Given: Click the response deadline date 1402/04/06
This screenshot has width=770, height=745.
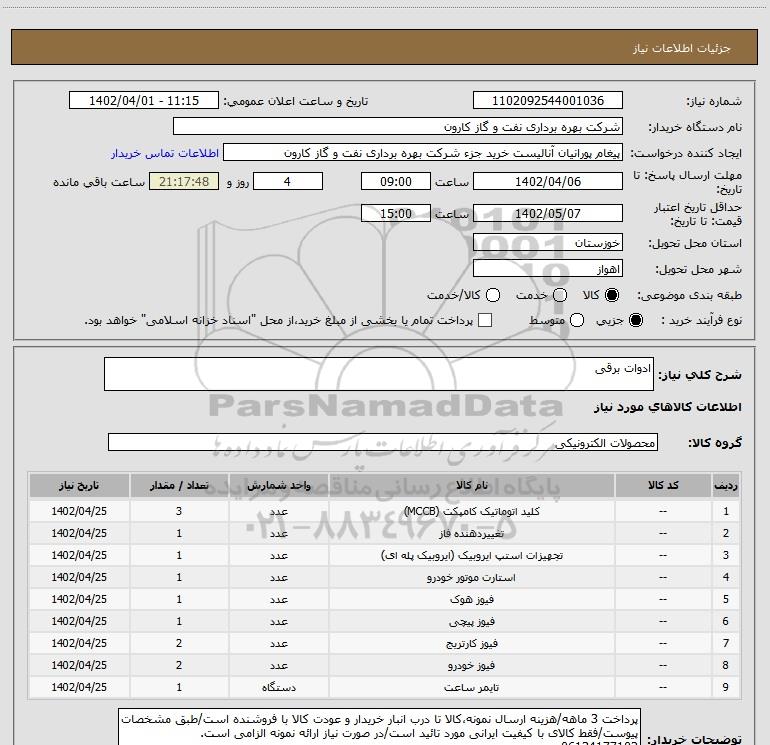Looking at the screenshot, I should (x=548, y=182).
